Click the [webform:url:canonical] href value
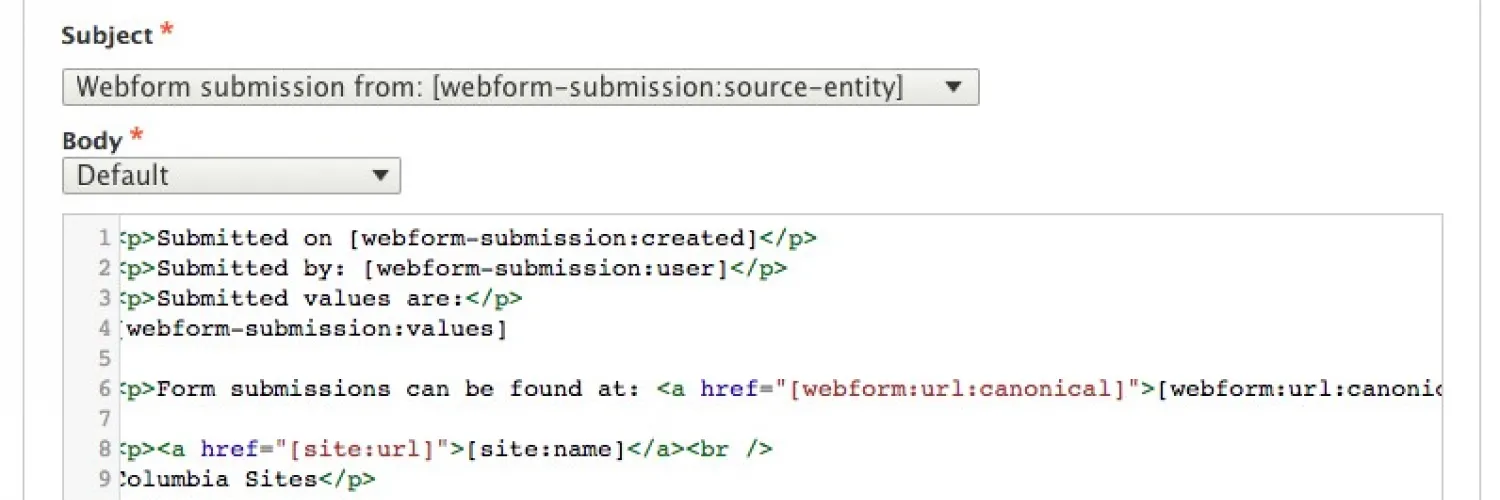The height and width of the screenshot is (500, 1500). [x=957, y=388]
